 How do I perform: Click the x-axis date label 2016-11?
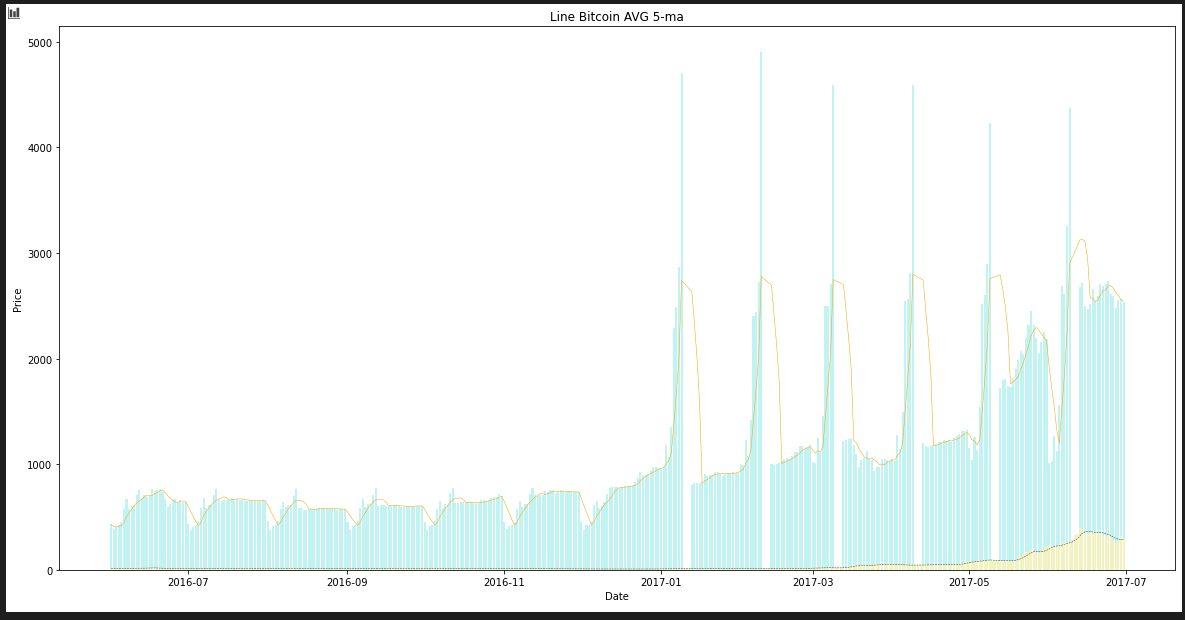click(504, 581)
